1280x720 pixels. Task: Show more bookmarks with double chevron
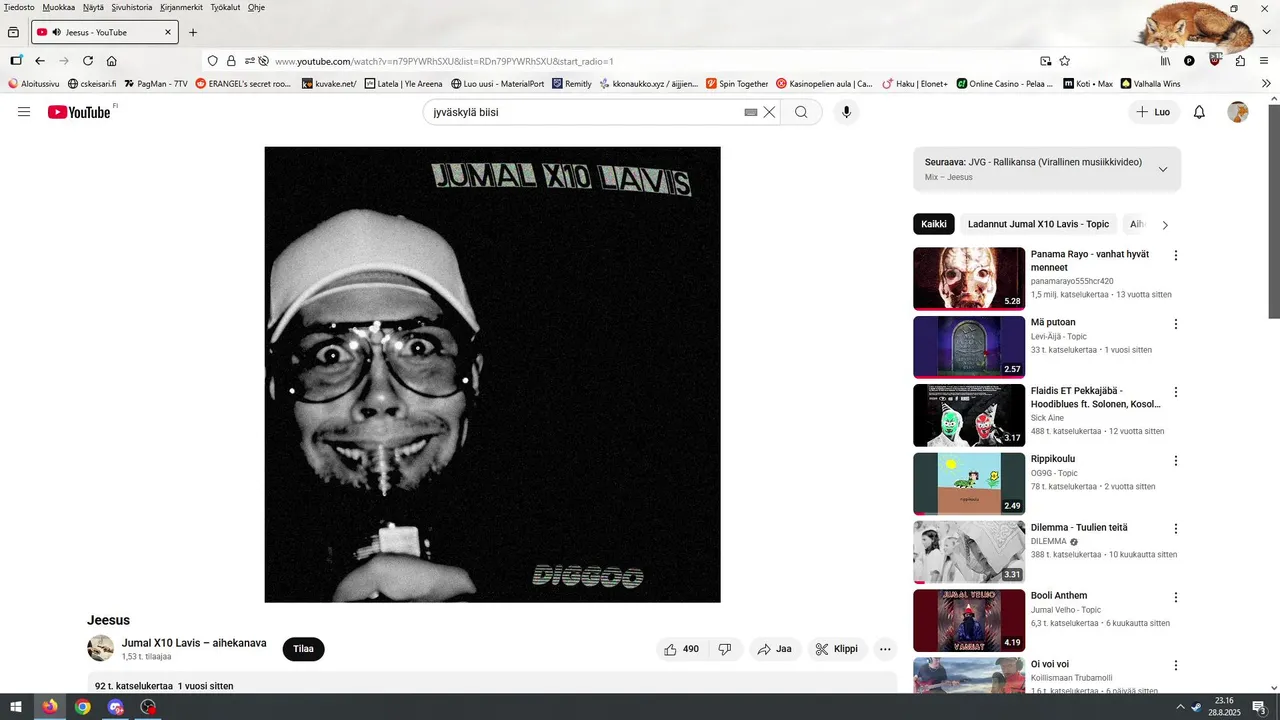pos(1267,84)
